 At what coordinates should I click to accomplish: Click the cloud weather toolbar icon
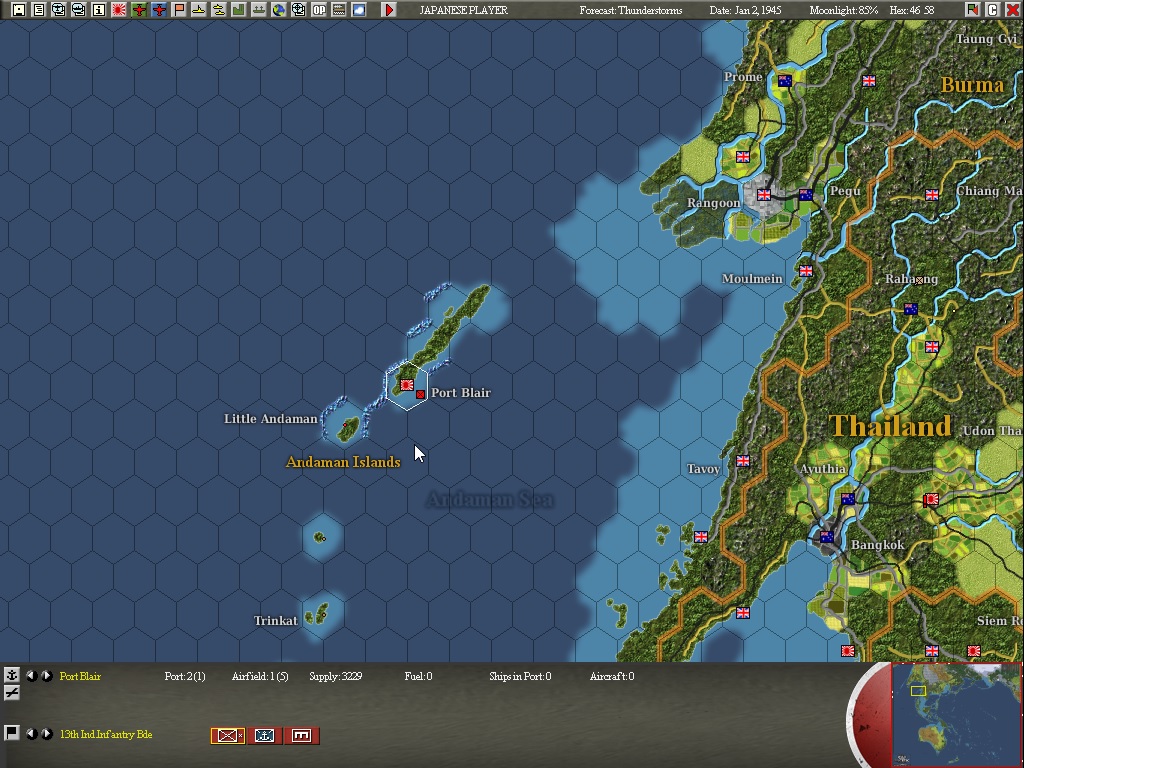(359, 10)
